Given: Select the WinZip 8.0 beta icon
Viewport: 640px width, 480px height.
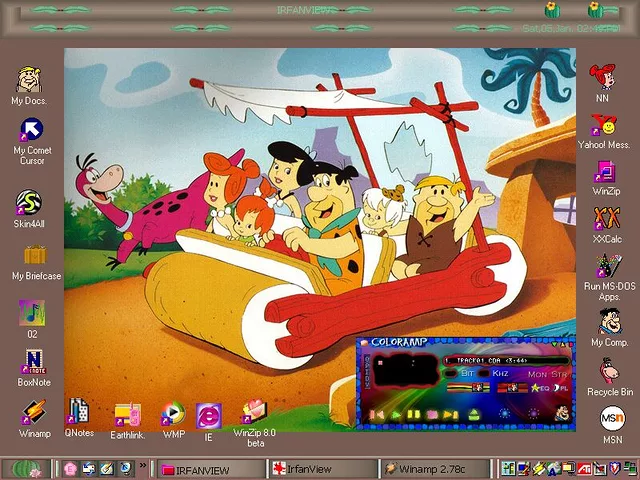Looking at the screenshot, I should point(255,423).
